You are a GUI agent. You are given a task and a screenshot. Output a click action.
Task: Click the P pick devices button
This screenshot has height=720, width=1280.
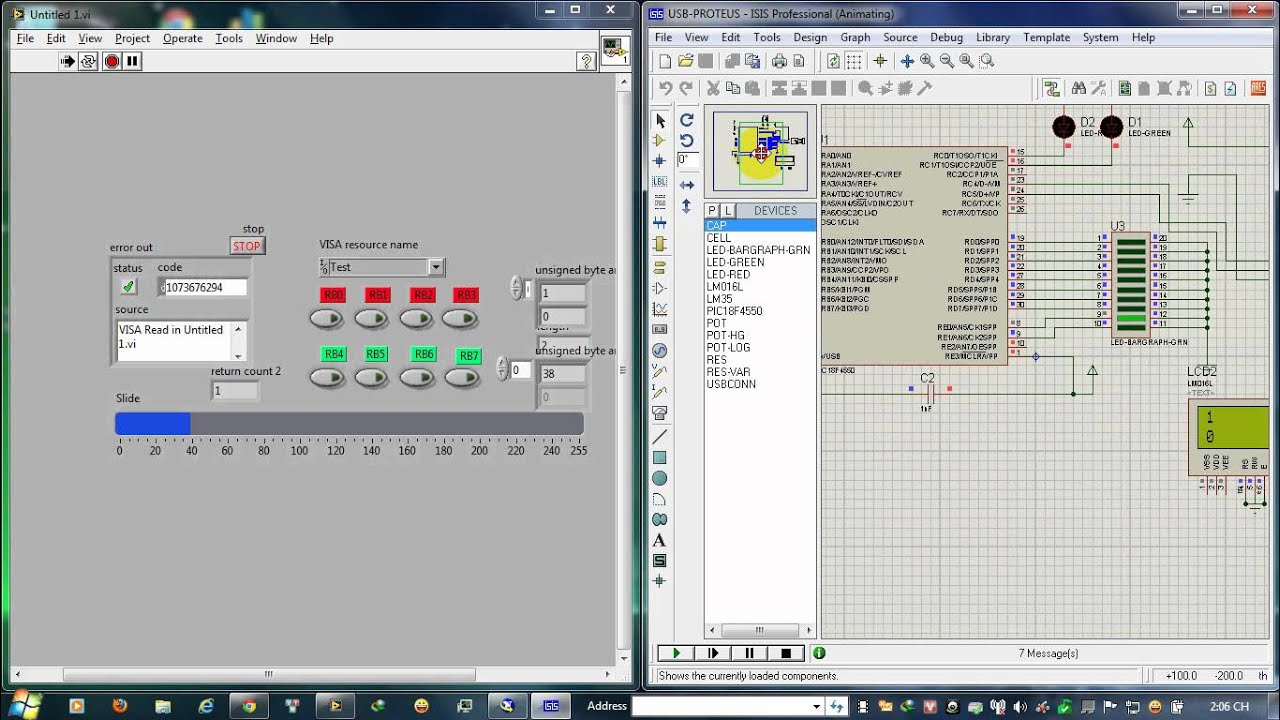712,211
